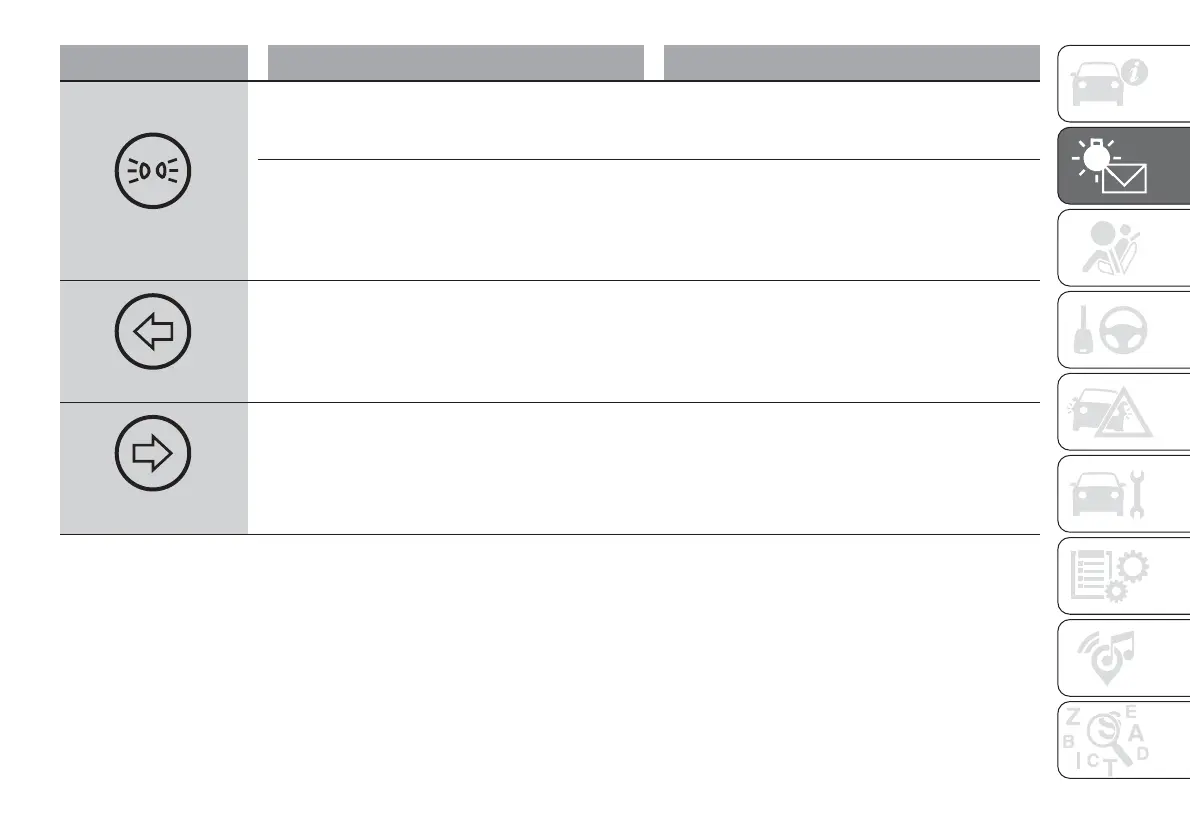
Task: Click the middle grey column header bar
Action: coord(456,62)
